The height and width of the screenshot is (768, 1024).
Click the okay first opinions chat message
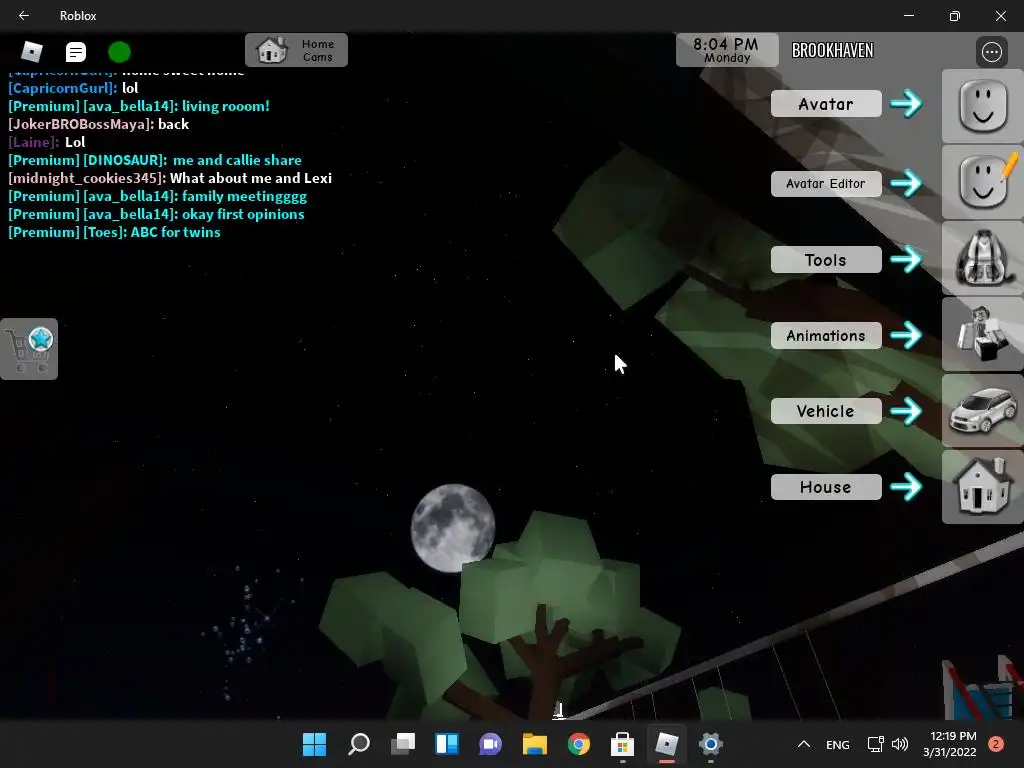[156, 214]
